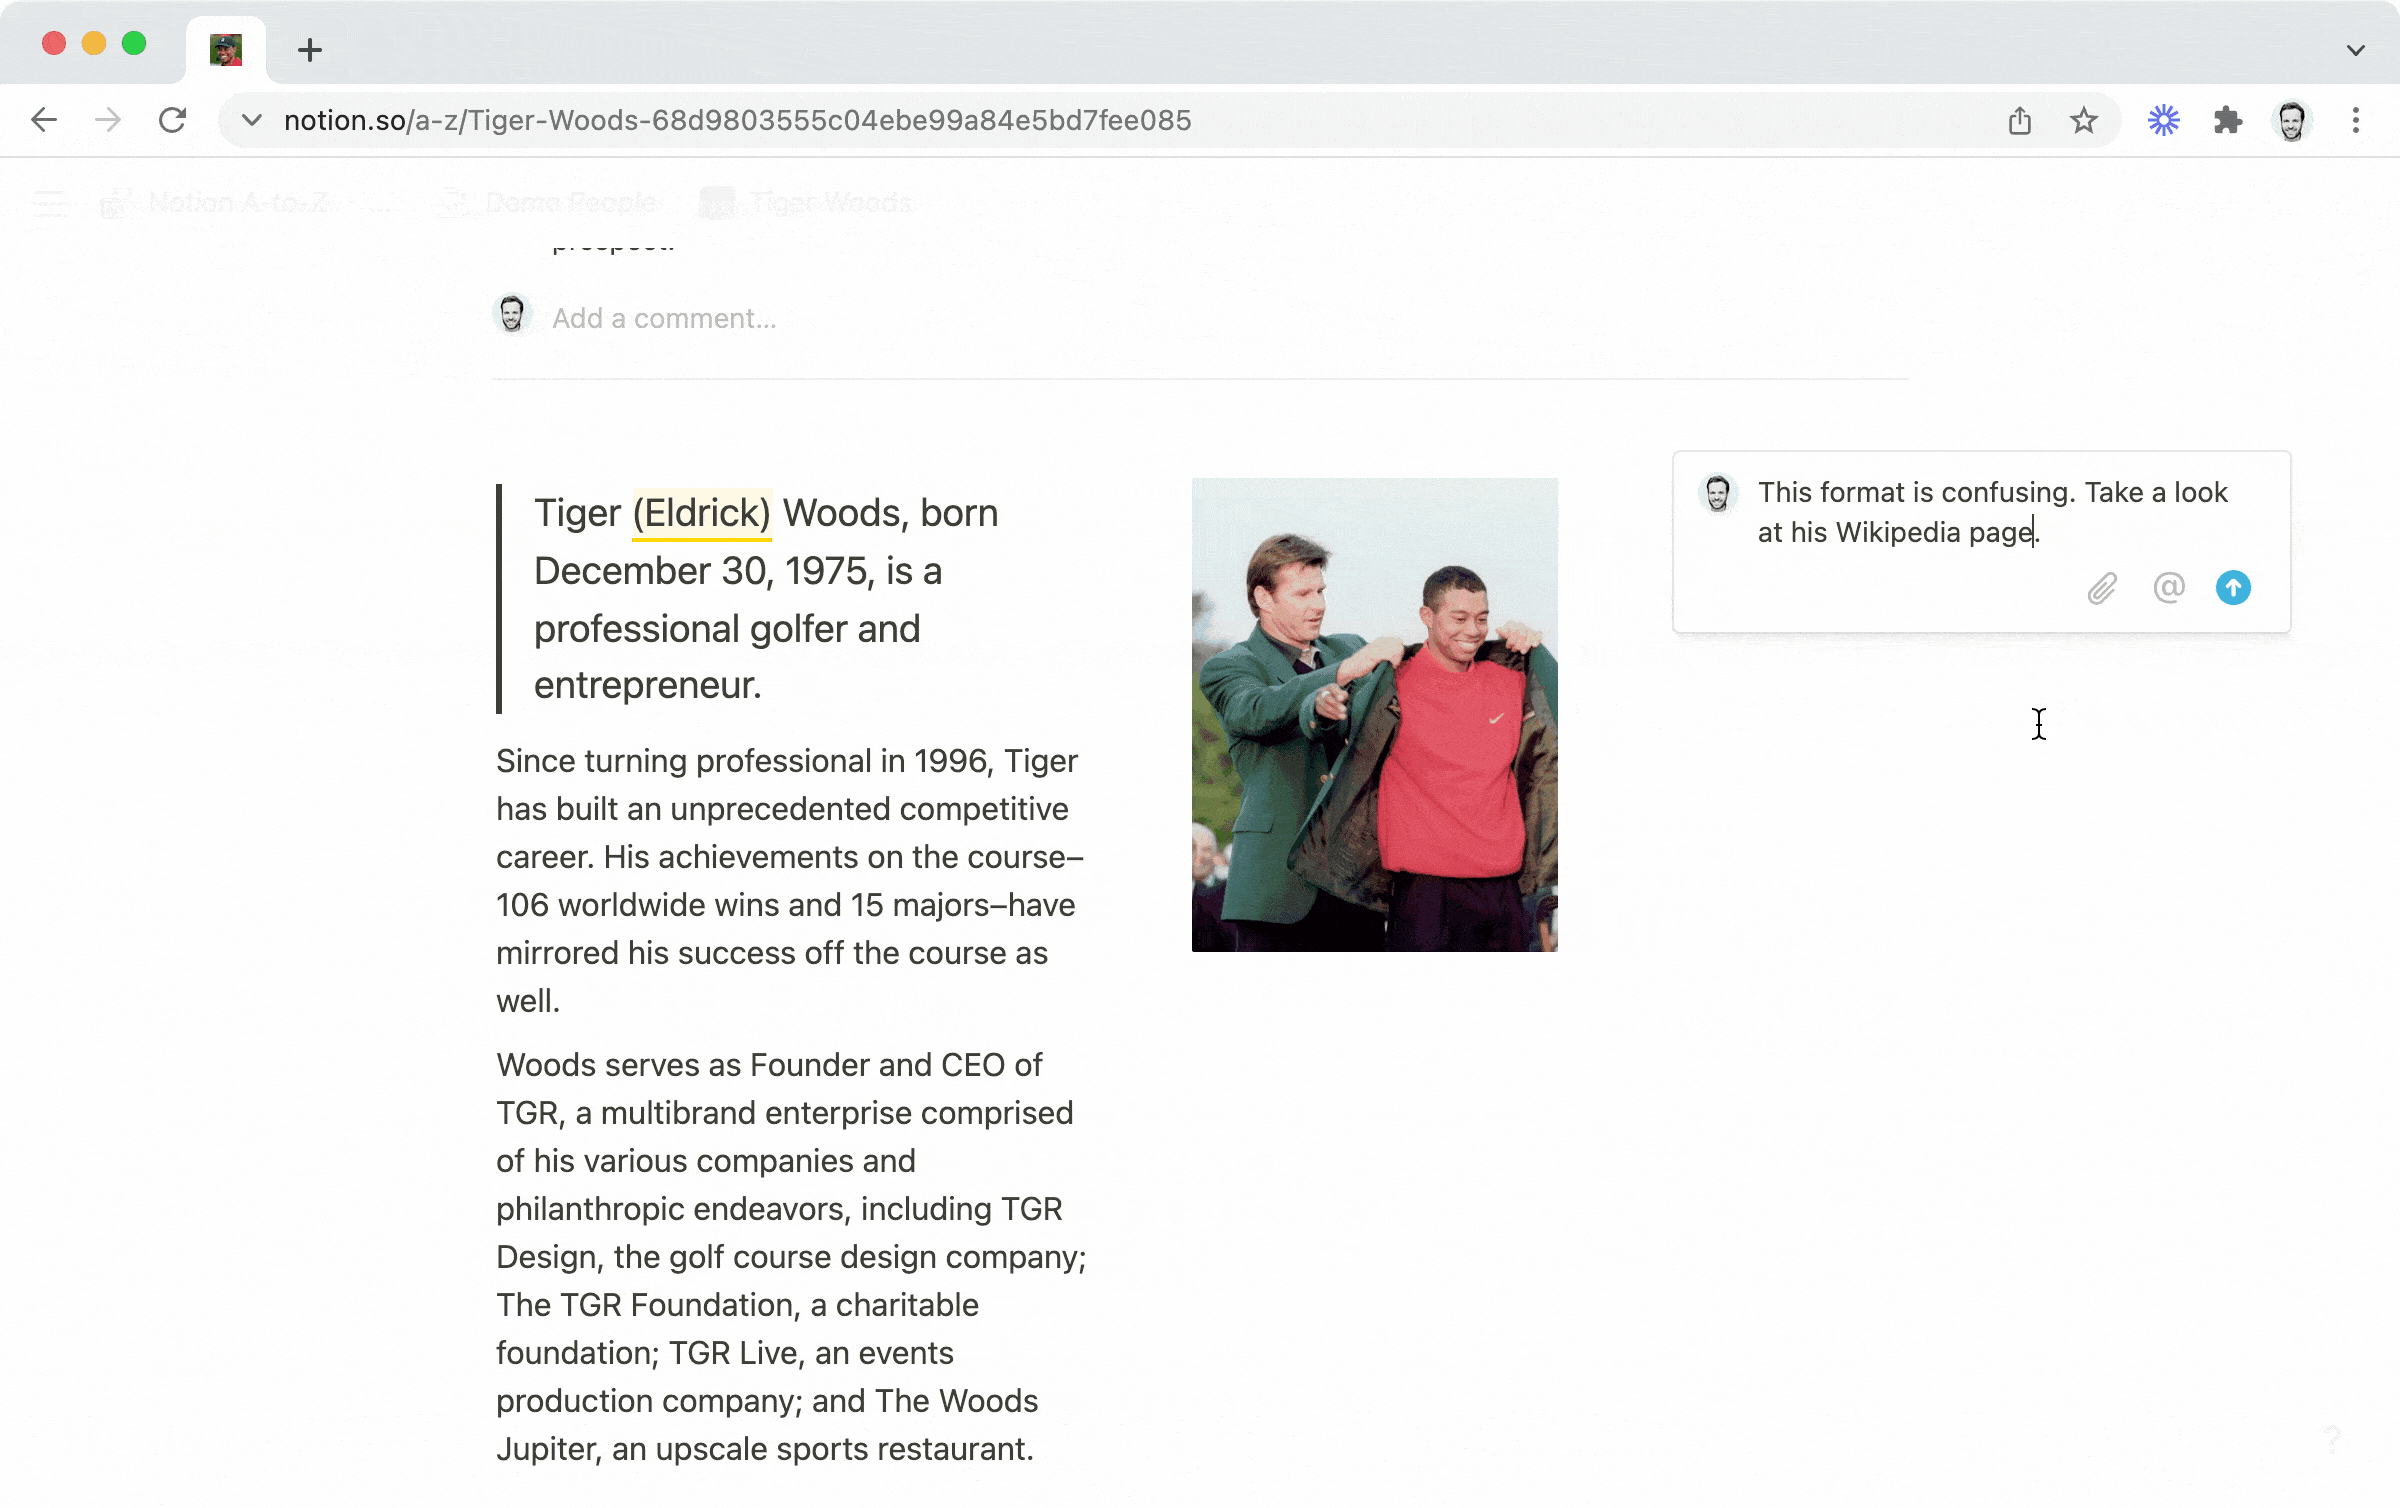Click the Tiger Woods green jacket photo

1374,713
